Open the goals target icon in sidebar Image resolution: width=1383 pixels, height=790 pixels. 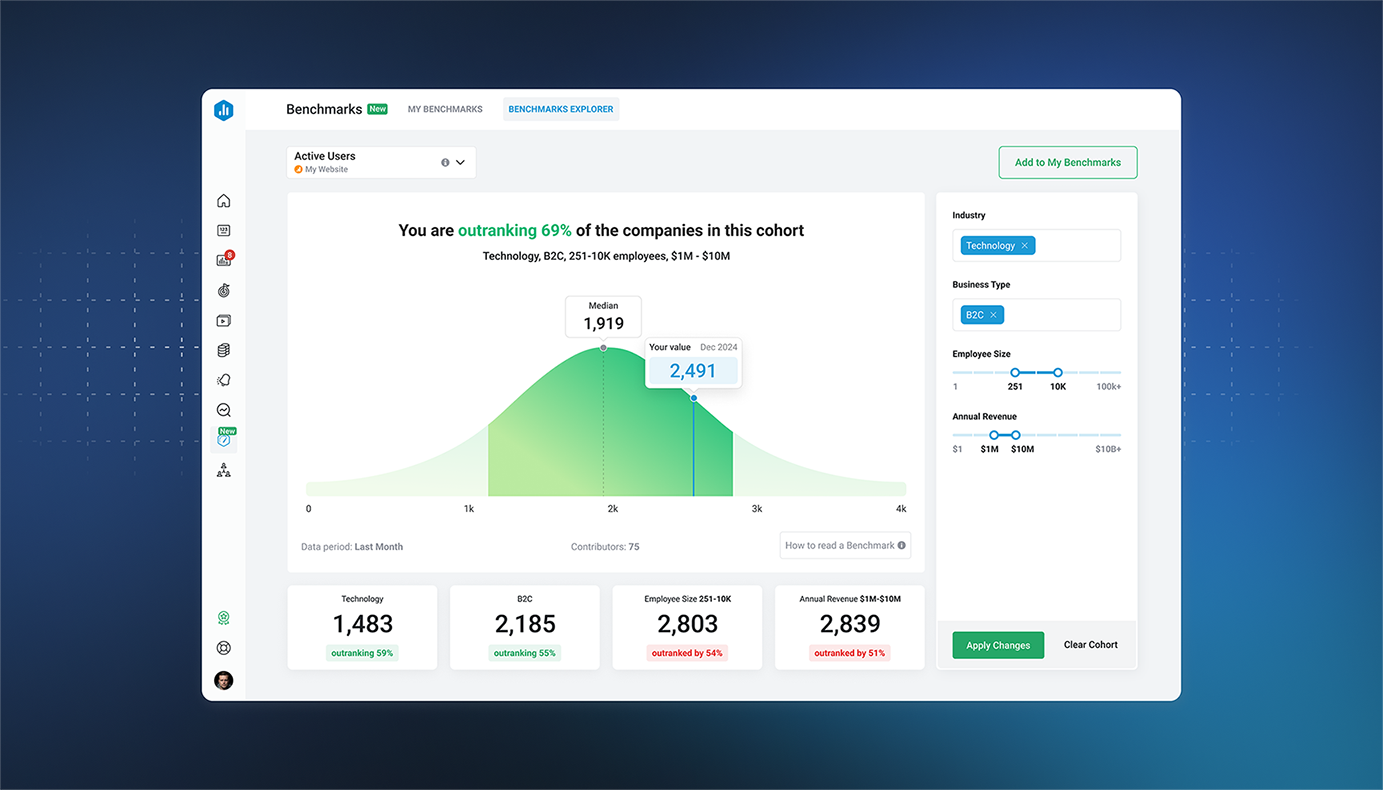[223, 290]
